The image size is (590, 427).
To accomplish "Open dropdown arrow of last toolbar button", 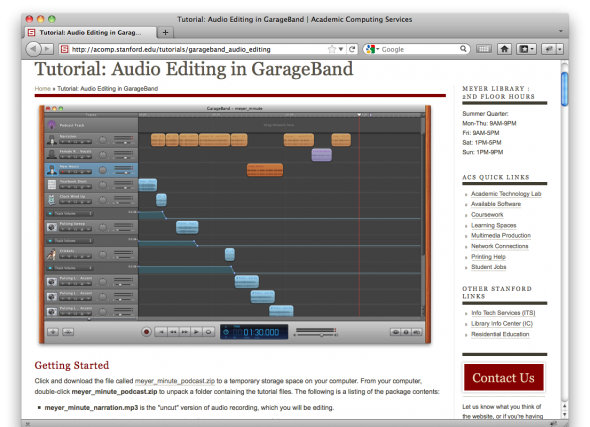I will coord(560,49).
